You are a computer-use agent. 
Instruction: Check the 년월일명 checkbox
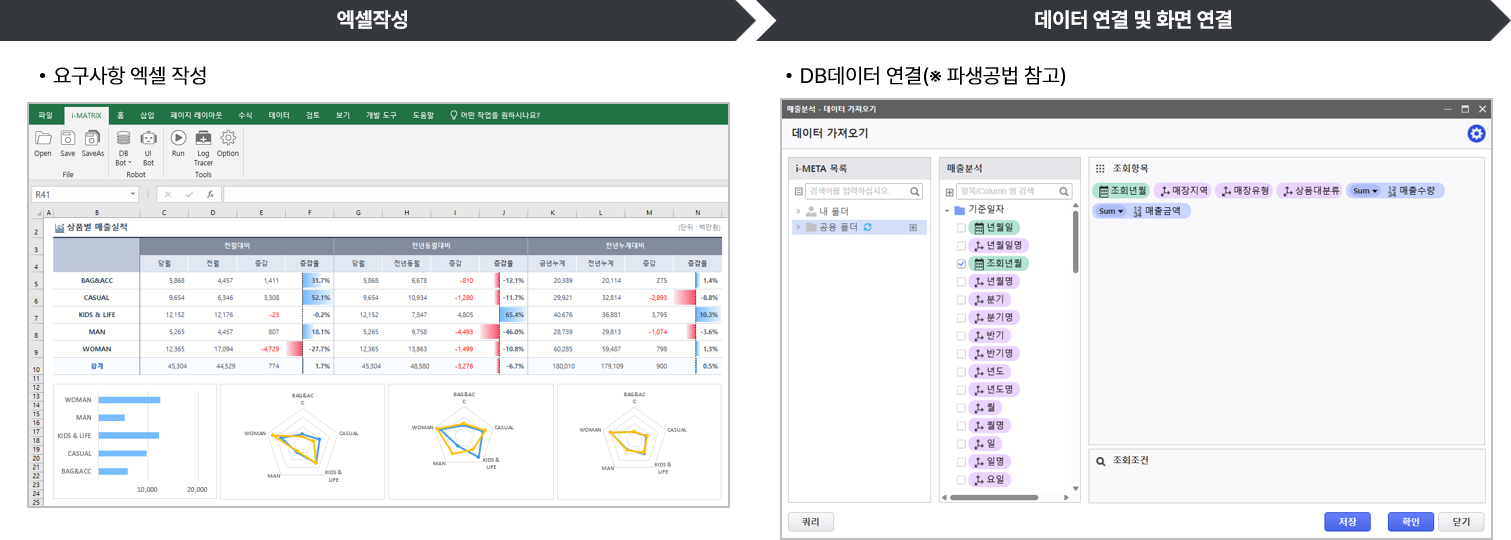click(x=961, y=246)
